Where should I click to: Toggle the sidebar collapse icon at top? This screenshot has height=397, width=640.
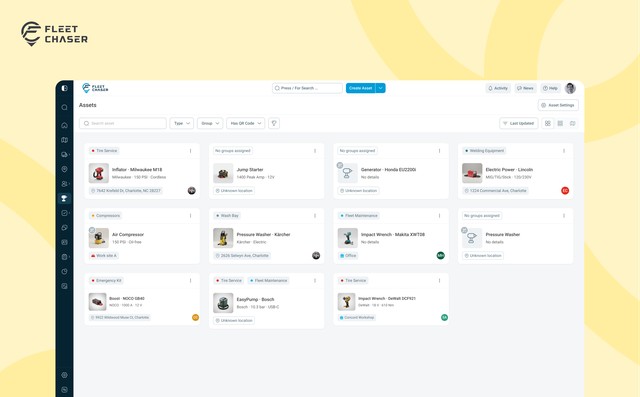[64, 88]
